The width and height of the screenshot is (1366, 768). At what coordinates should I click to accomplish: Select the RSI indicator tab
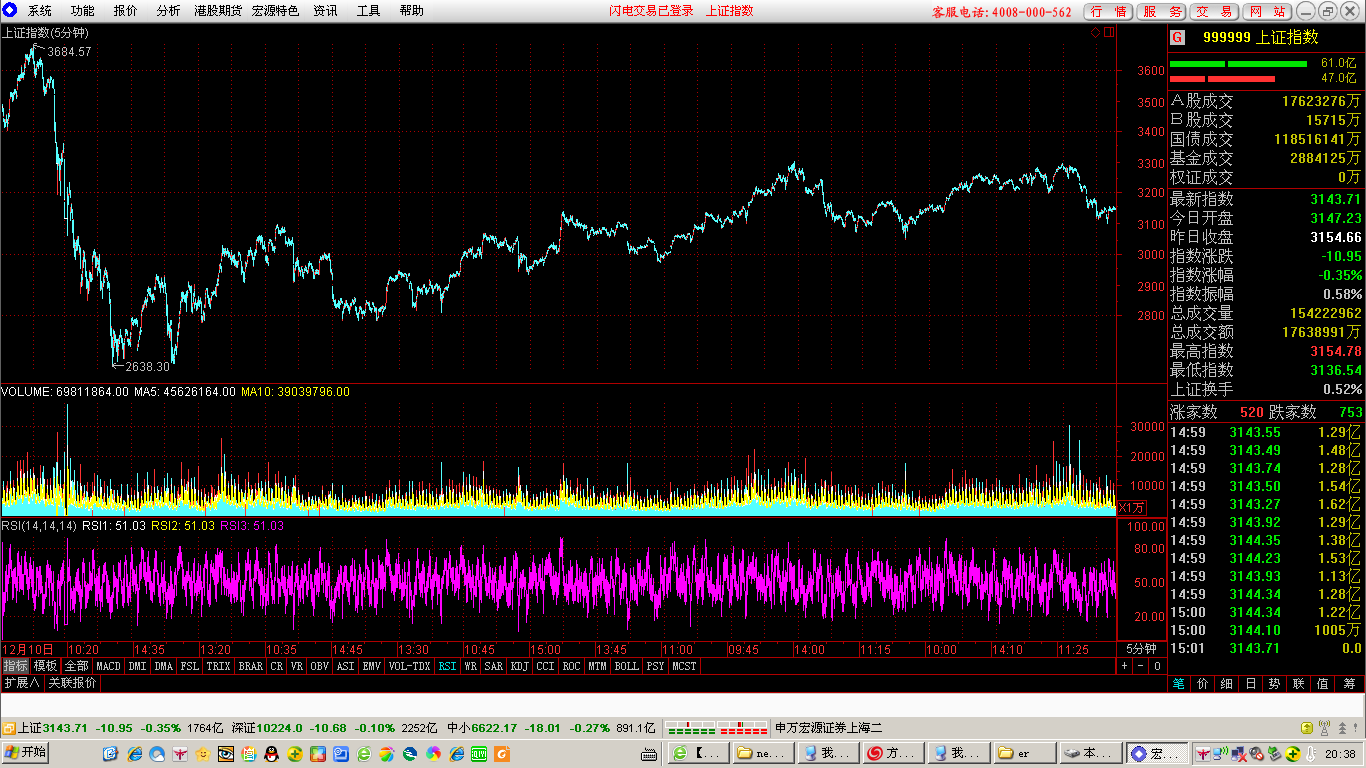tap(447, 666)
